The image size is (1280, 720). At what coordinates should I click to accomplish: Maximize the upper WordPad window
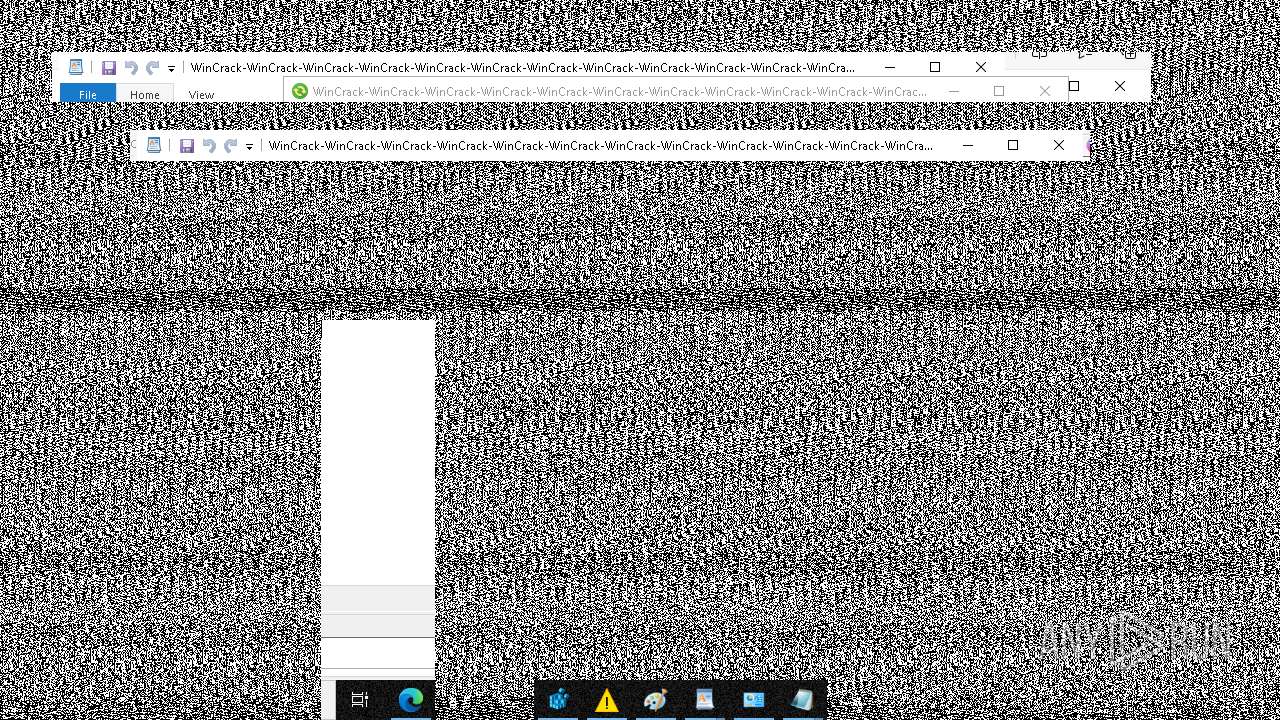[935, 67]
